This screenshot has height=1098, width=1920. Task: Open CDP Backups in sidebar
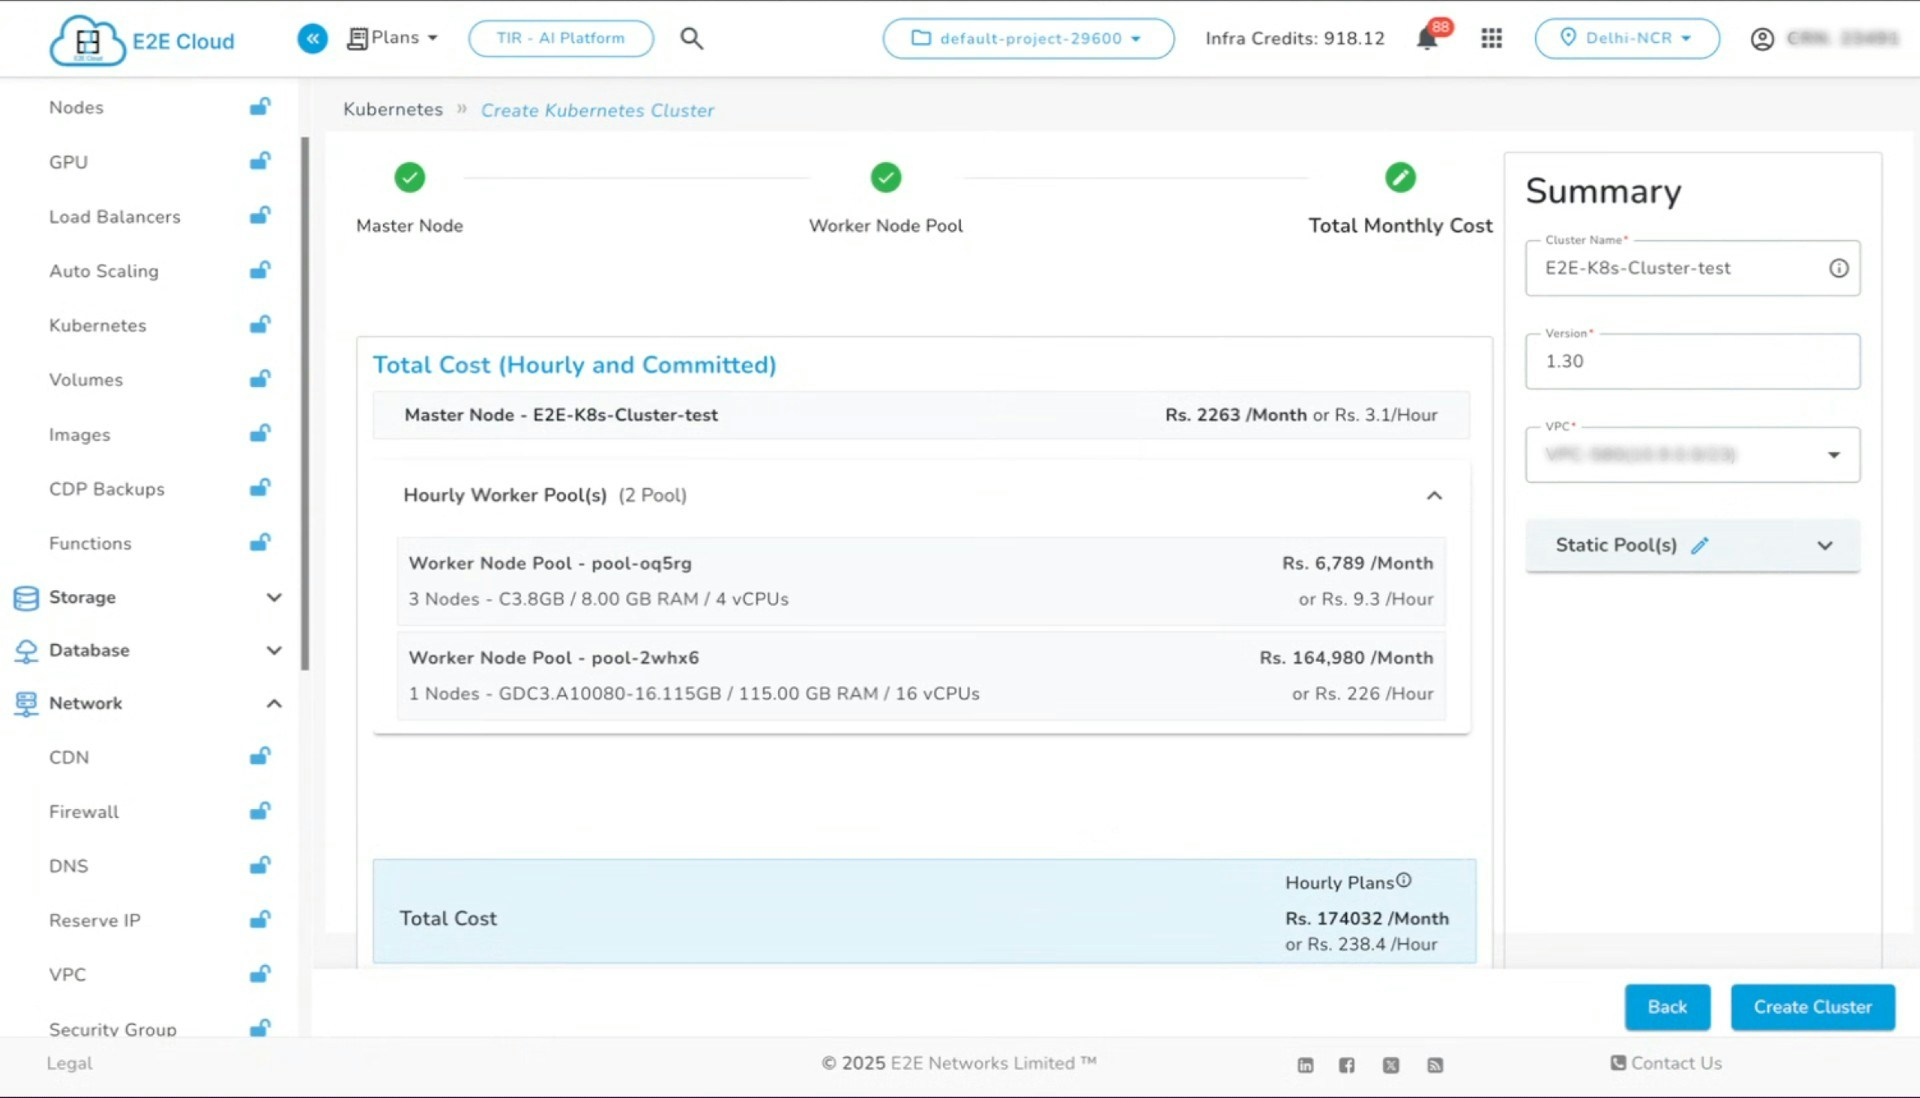106,489
